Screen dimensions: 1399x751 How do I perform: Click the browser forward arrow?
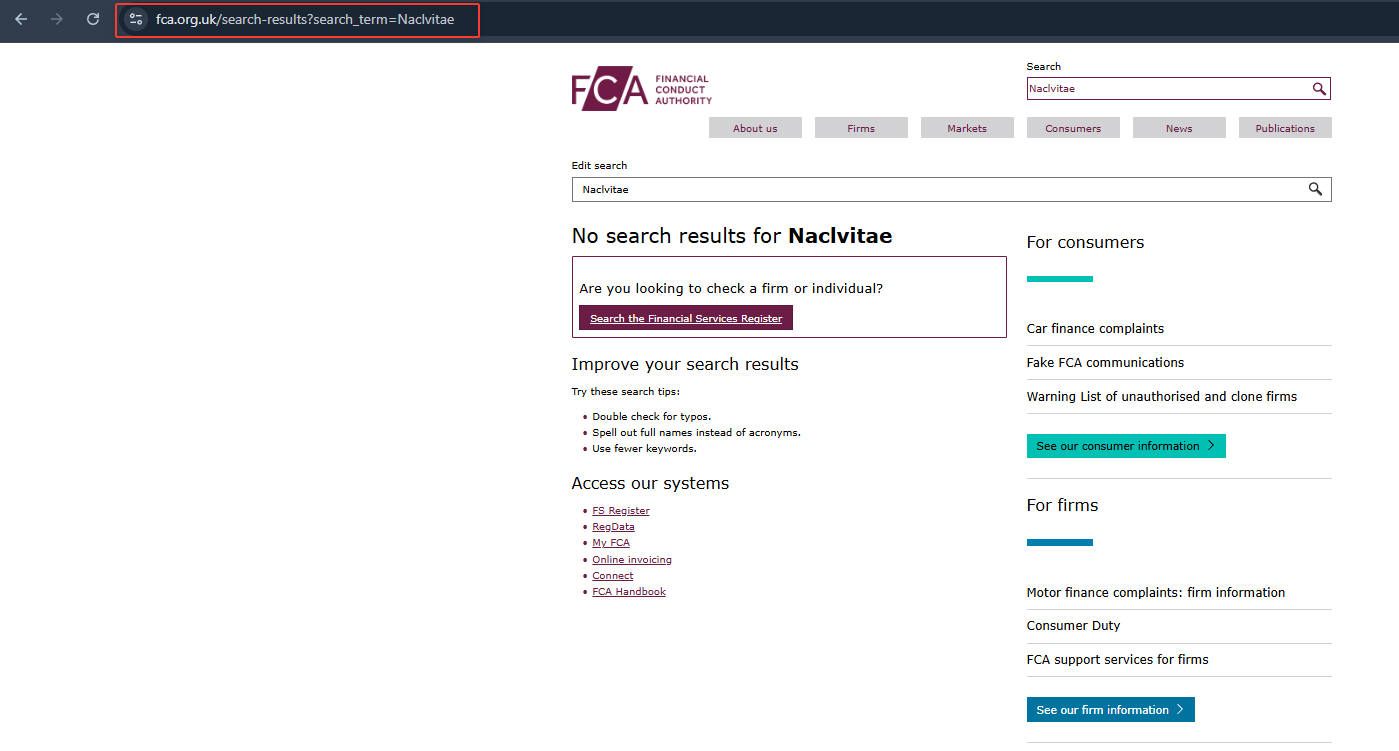(x=57, y=19)
